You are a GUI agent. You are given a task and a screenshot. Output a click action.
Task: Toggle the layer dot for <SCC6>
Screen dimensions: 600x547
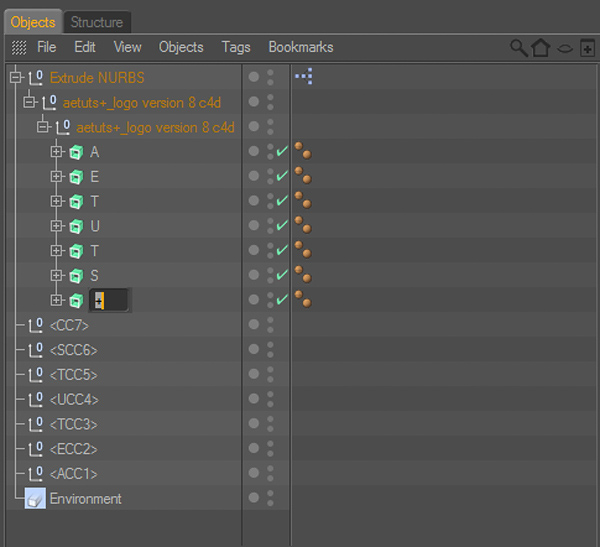253,349
